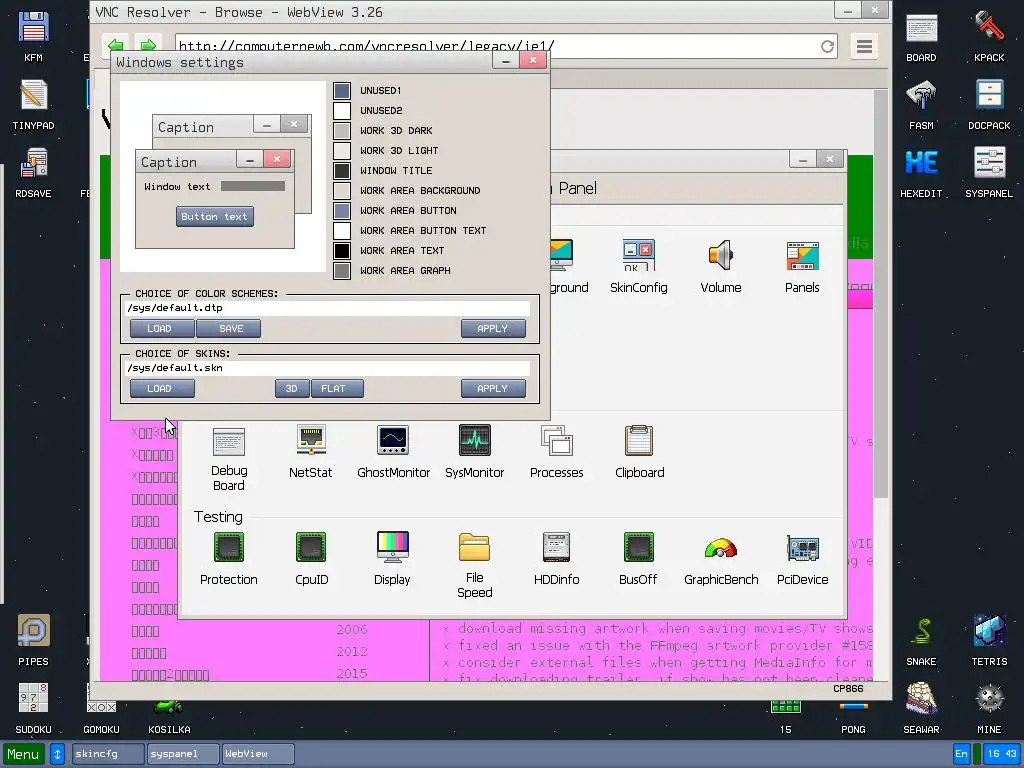Open Clipboard in the system panel
The image size is (1024, 768).
pos(639,451)
